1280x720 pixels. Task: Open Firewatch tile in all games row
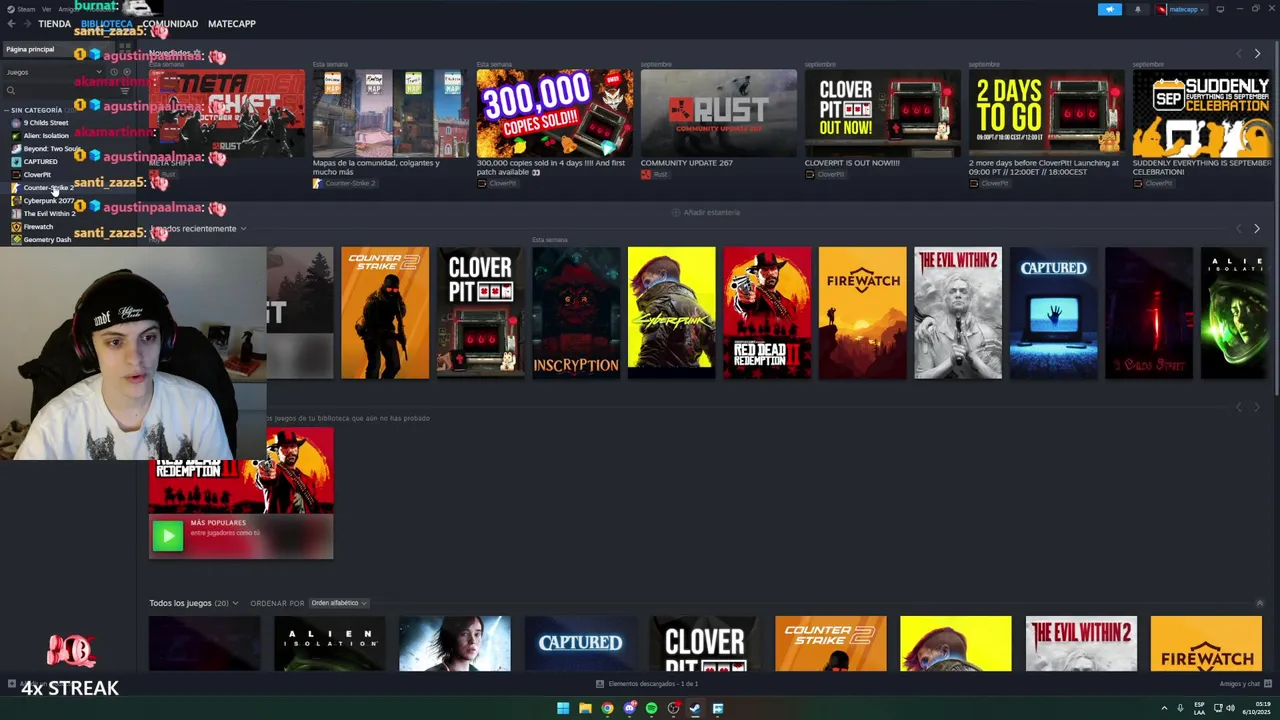1206,643
